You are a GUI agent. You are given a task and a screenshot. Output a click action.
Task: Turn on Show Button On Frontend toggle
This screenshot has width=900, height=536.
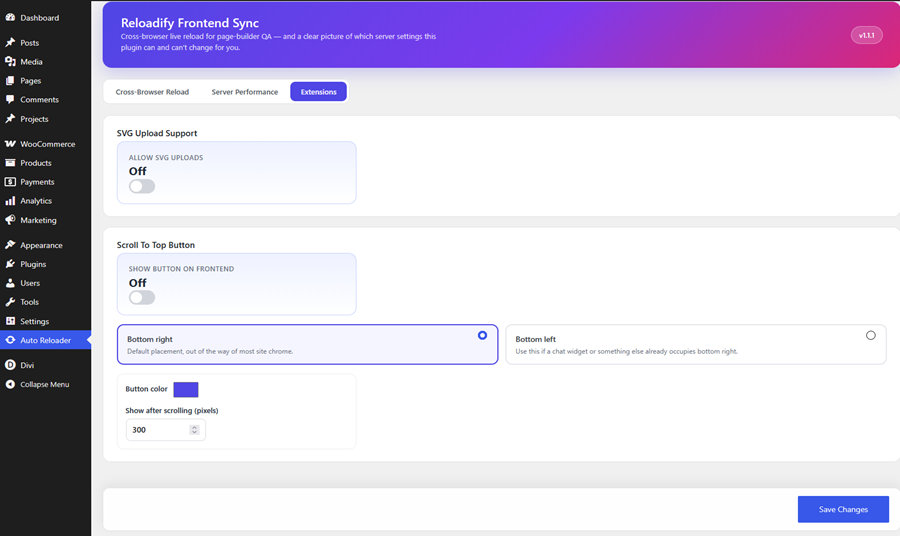pyautogui.click(x=142, y=297)
